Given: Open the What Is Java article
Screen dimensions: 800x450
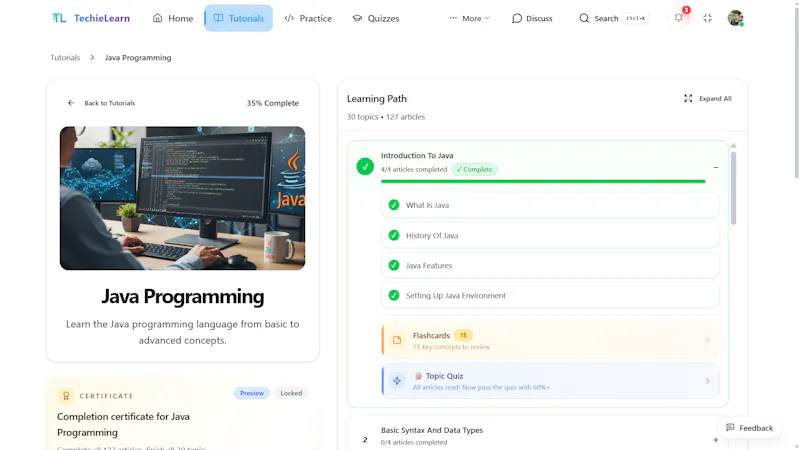Looking at the screenshot, I should (550, 205).
